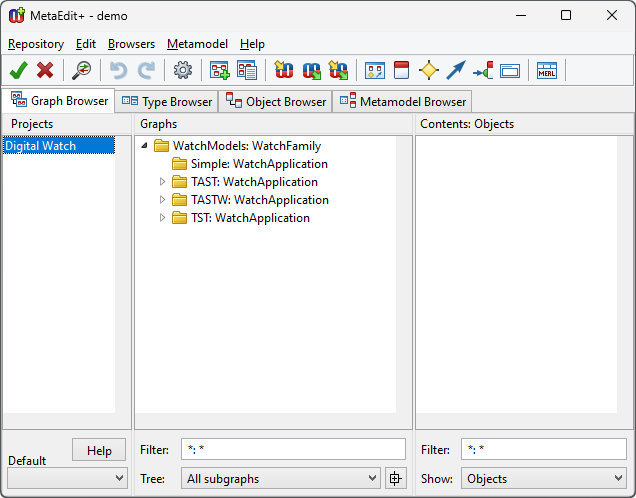The image size is (636, 498).
Task: Open the magnifier search toolbar icon
Action: pyautogui.click(x=82, y=70)
